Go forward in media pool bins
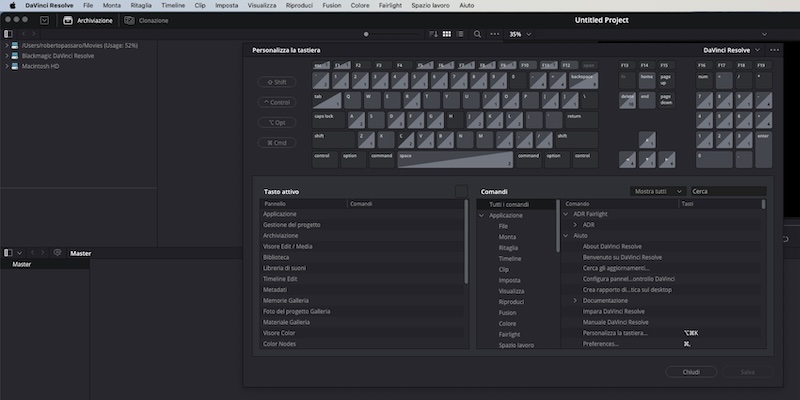 click(43, 253)
